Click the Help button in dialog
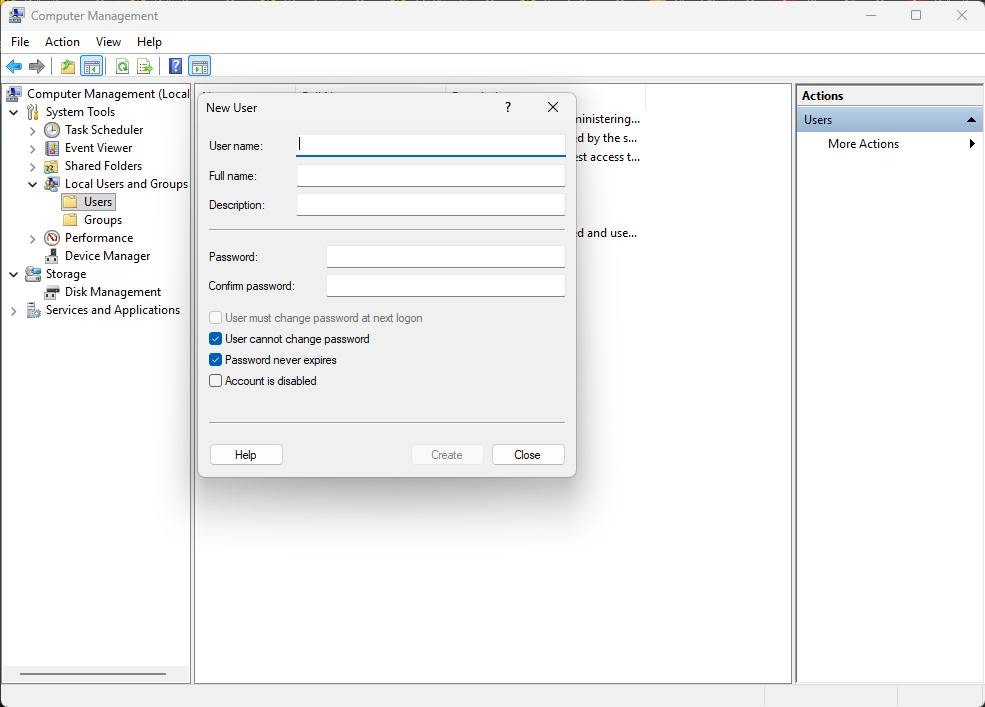 [x=246, y=455]
